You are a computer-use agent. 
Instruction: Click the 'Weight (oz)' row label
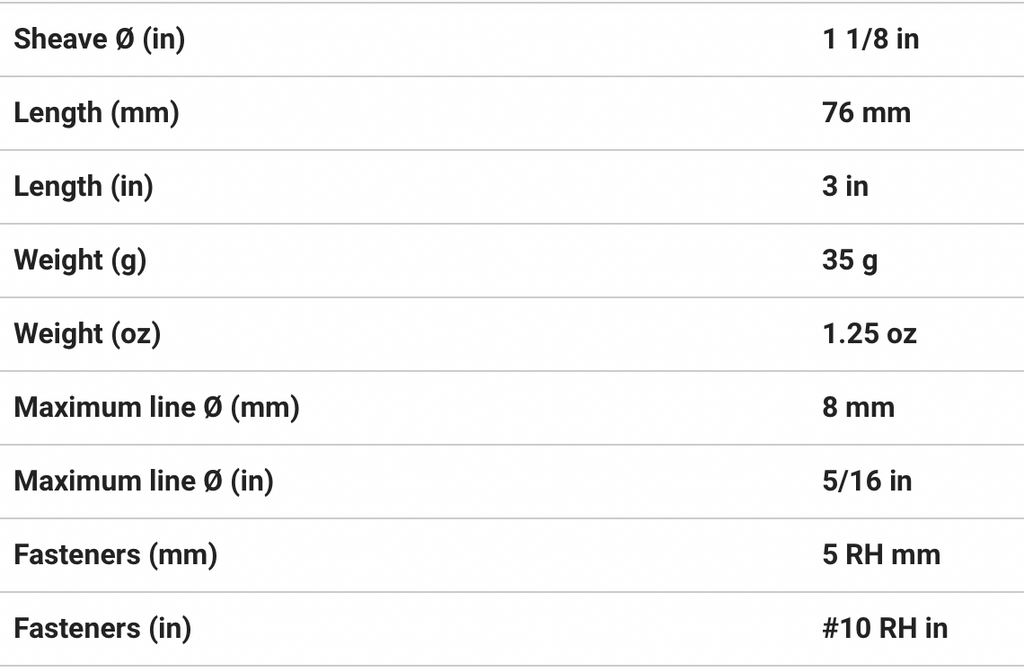[87, 333]
